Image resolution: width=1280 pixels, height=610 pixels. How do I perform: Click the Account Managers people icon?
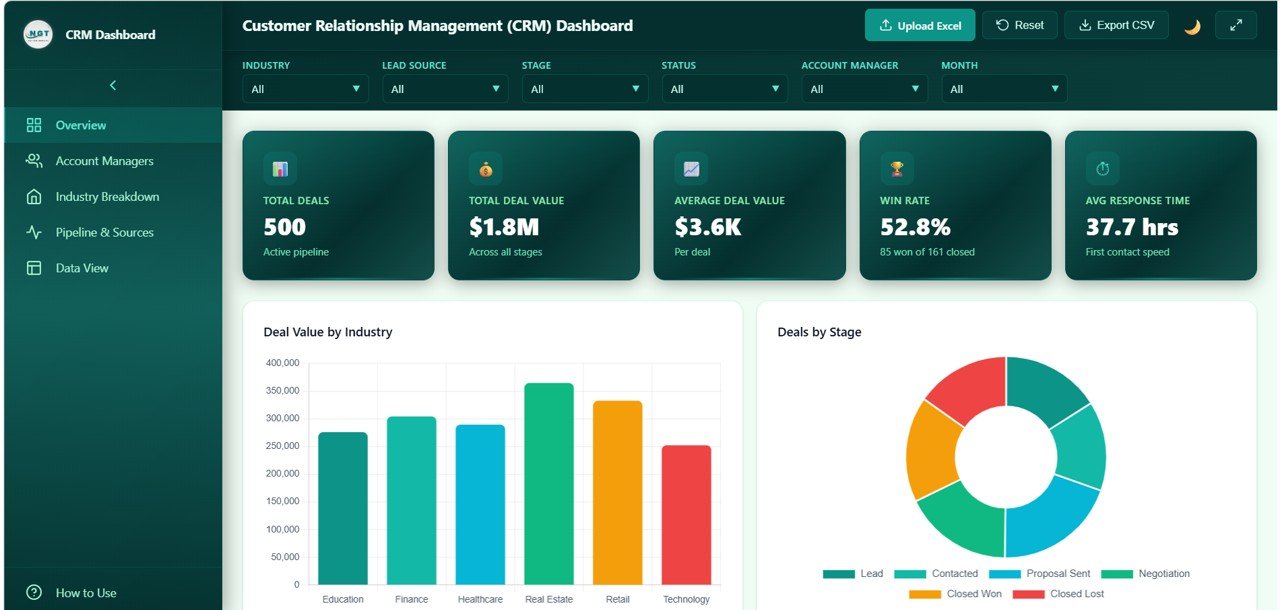point(33,160)
